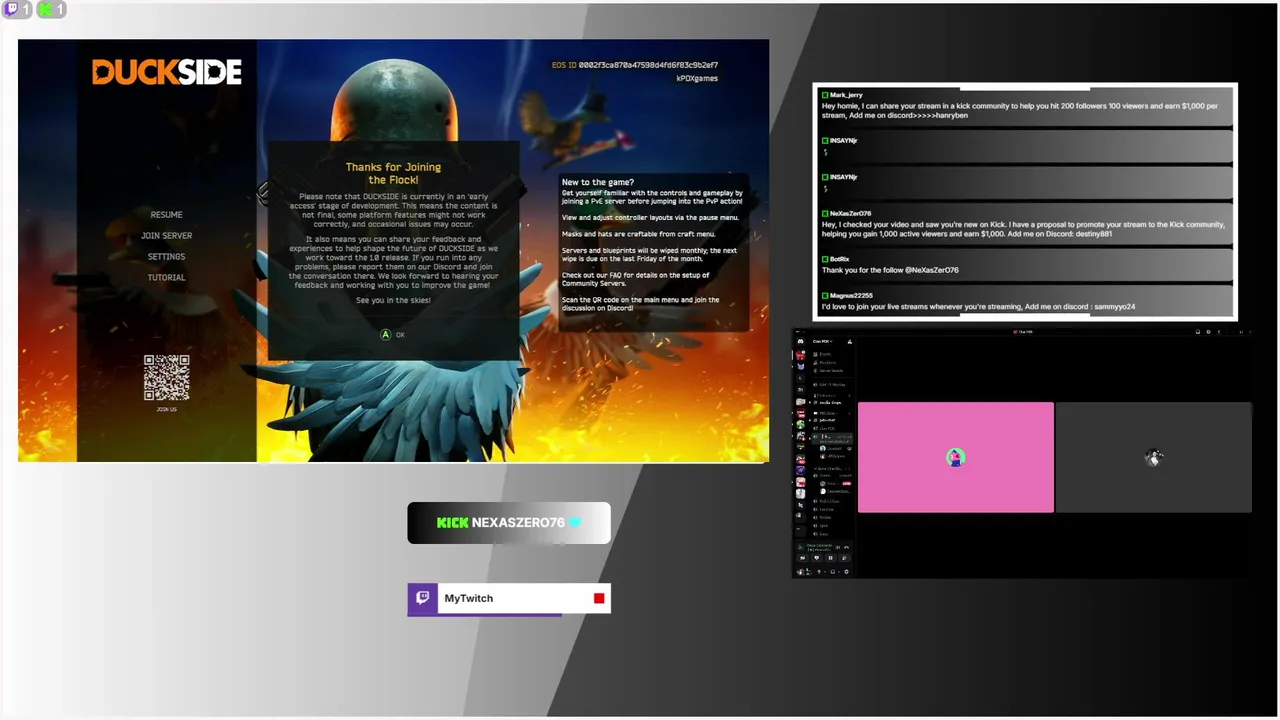The width and height of the screenshot is (1280, 720).
Task: Open Discord user settings gear
Action: [x=846, y=571]
